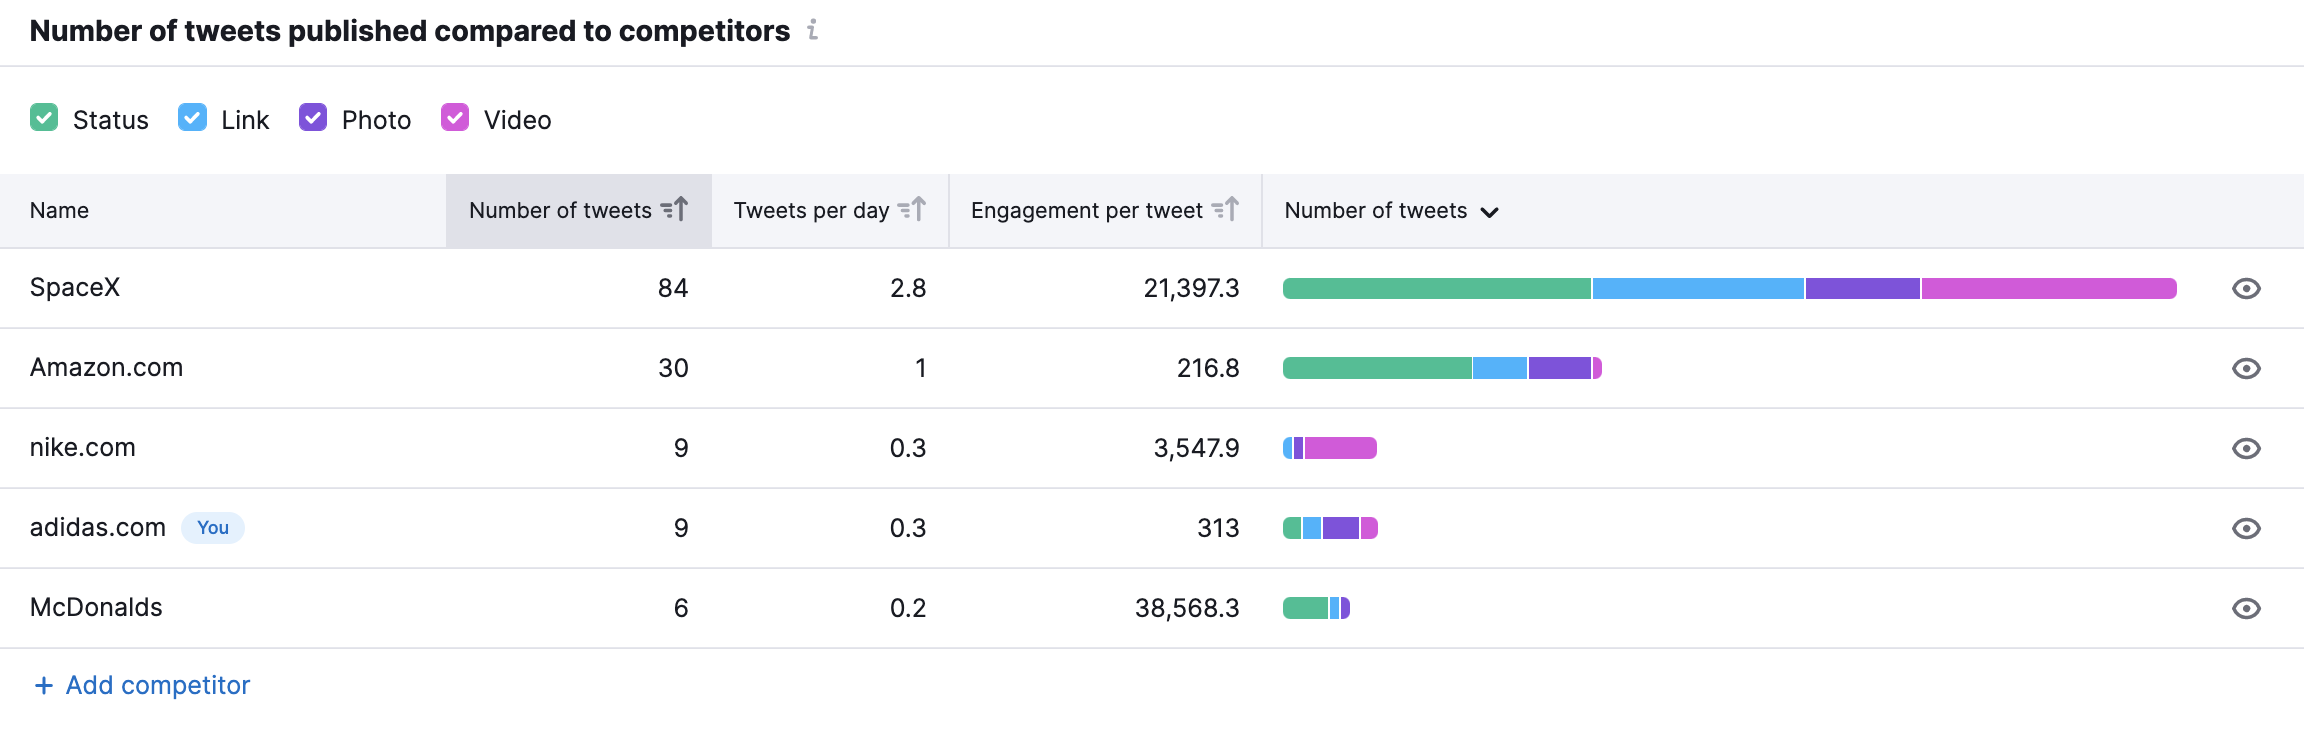Hide SpaceX row with eye icon
The width and height of the screenshot is (2304, 732).
pos(2246,289)
